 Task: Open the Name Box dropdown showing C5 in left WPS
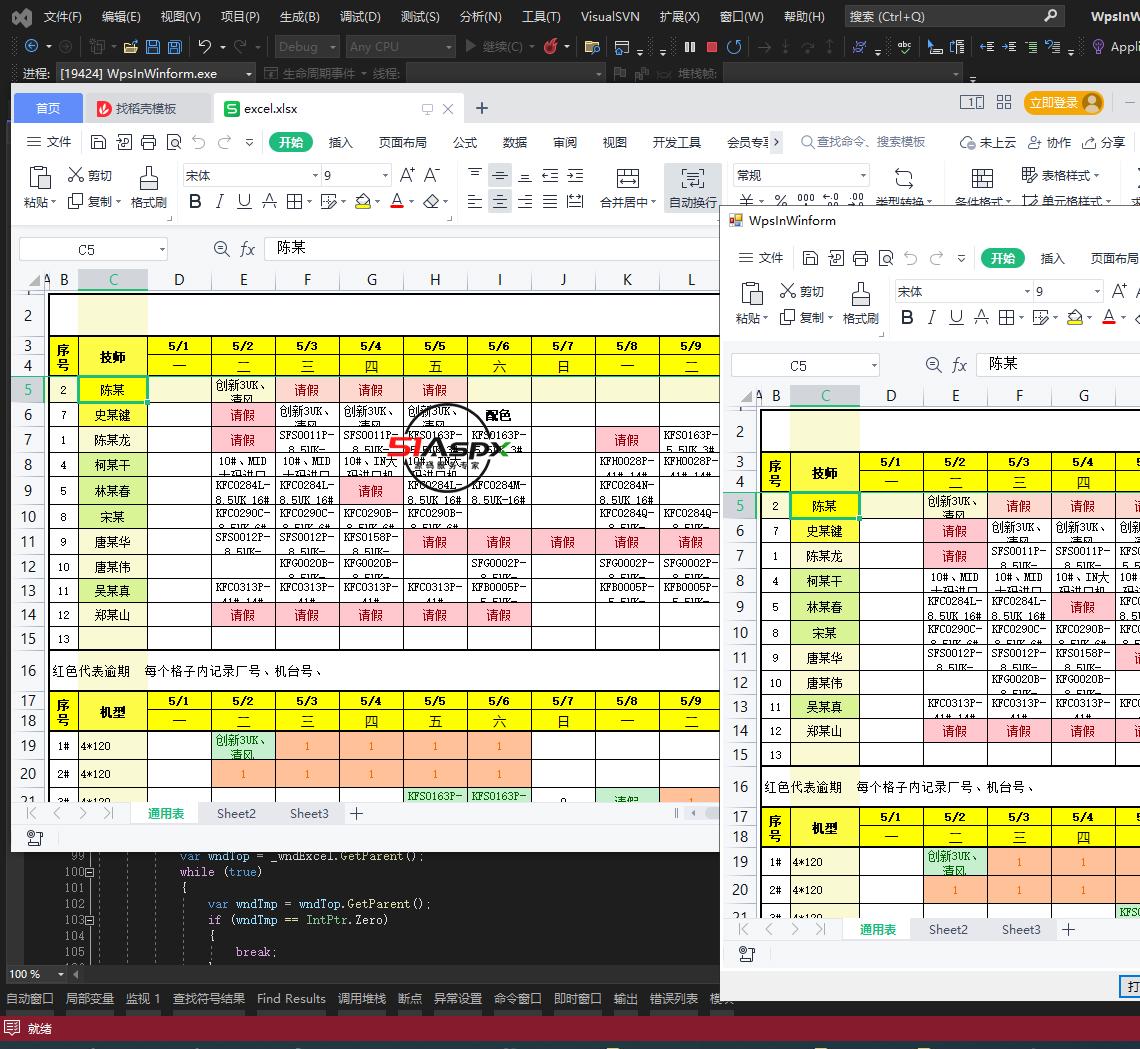pos(161,250)
